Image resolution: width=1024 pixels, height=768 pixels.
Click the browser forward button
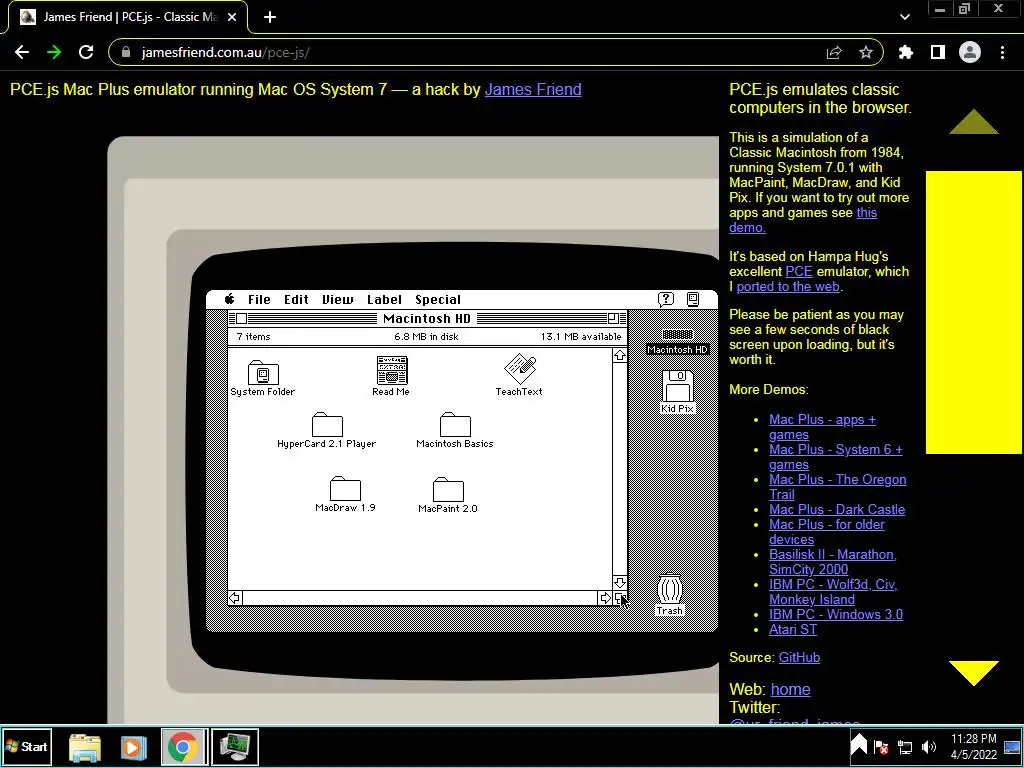(54, 52)
